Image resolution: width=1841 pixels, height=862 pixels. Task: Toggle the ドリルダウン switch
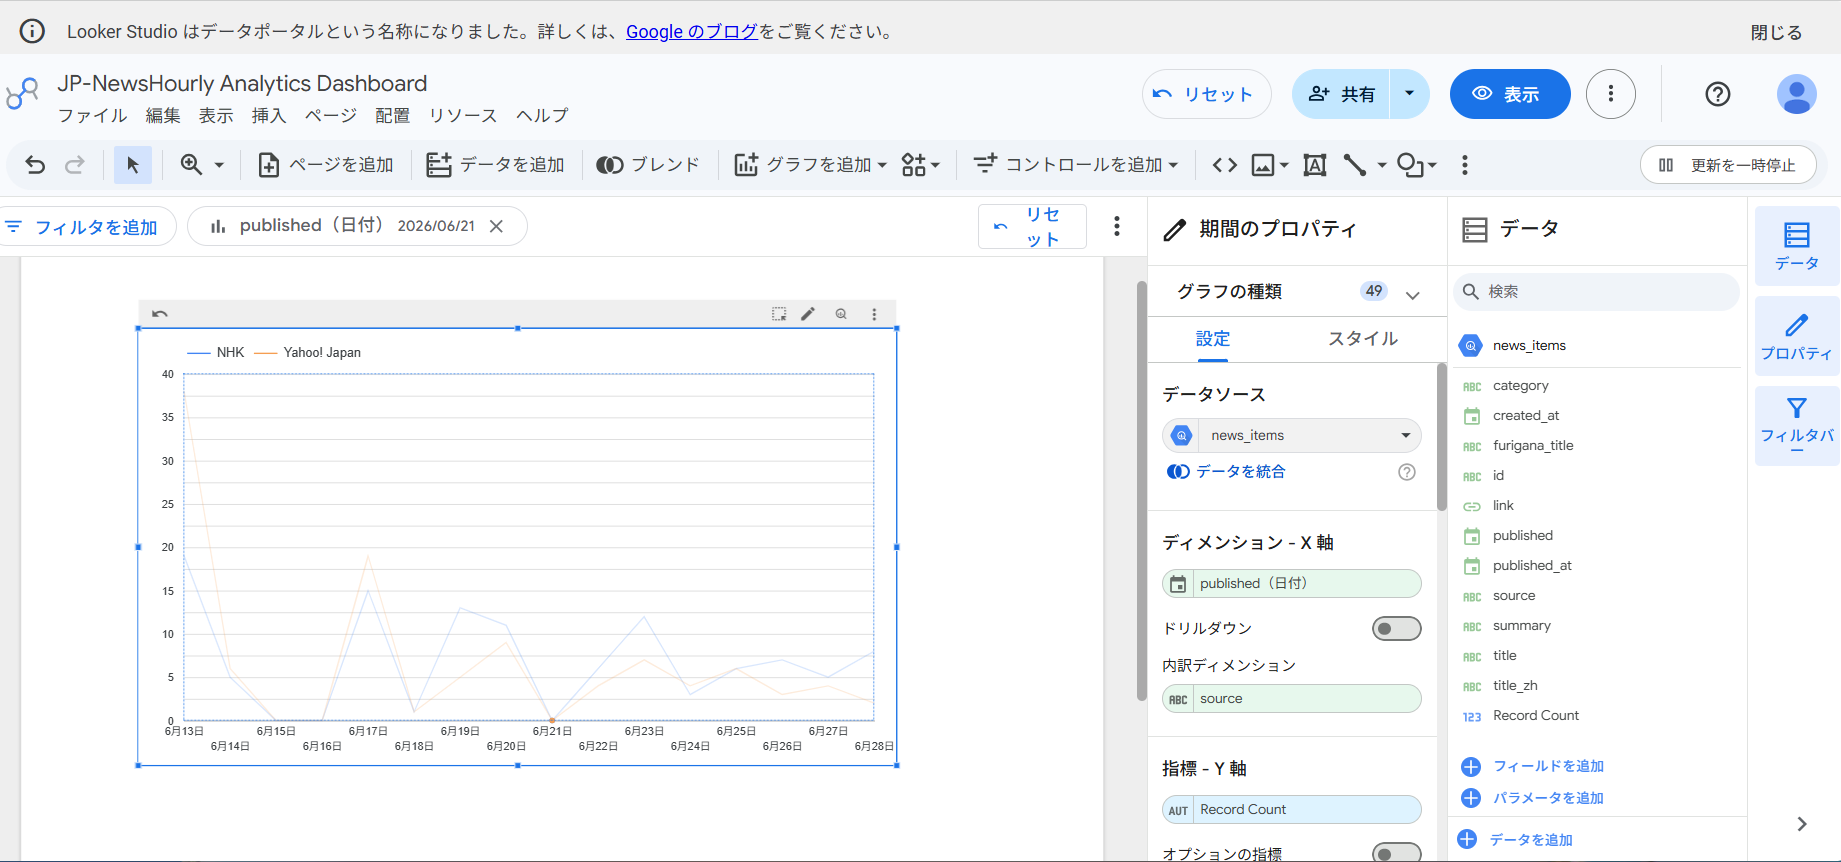click(x=1396, y=628)
